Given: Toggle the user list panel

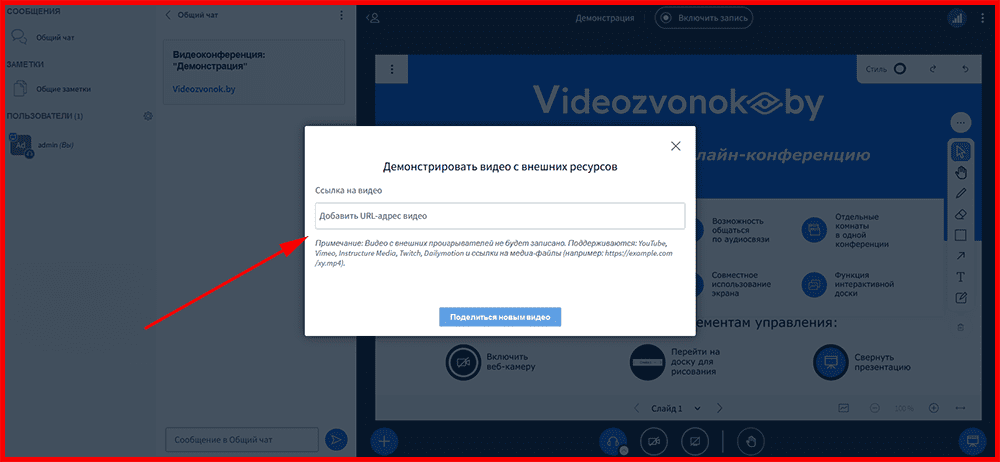Looking at the screenshot, I should click(372, 18).
